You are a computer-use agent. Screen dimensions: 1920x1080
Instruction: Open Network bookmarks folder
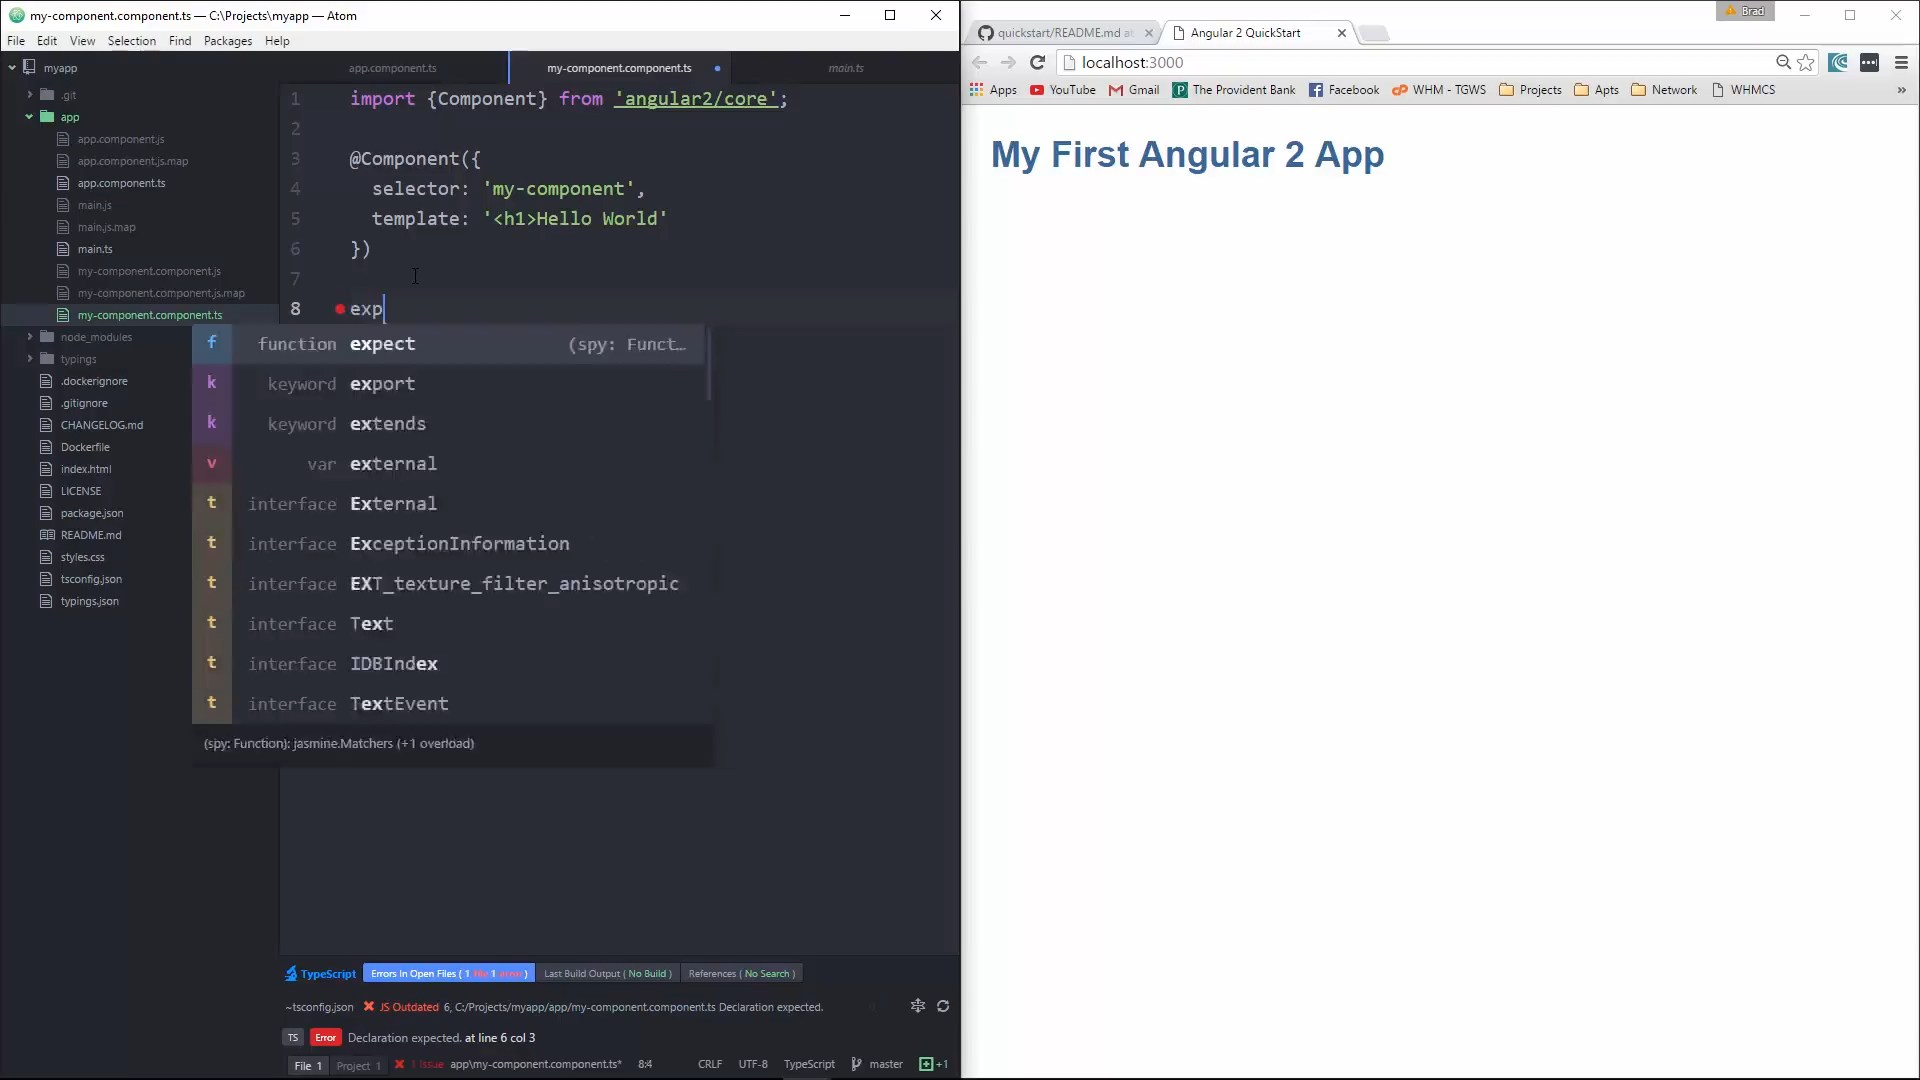(1664, 90)
